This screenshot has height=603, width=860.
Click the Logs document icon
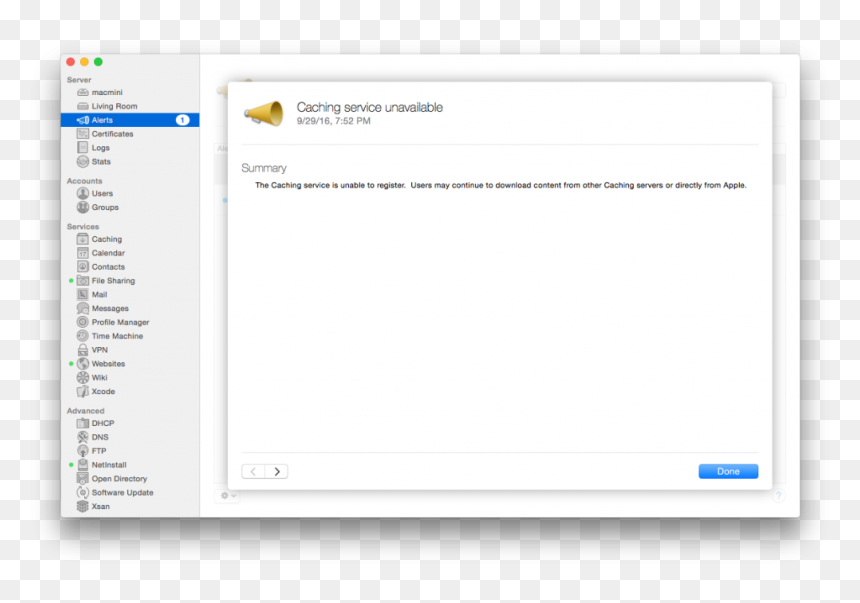[83, 148]
